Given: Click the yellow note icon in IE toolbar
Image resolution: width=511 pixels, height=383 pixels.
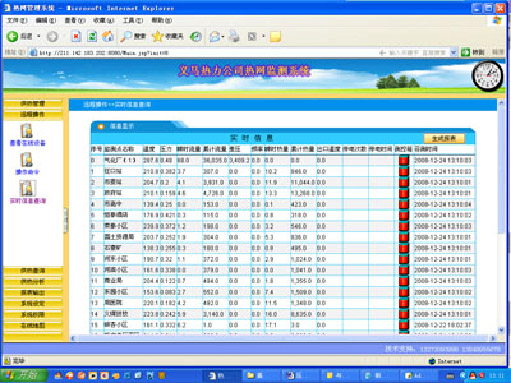Looking at the screenshot, I should tap(275, 36).
